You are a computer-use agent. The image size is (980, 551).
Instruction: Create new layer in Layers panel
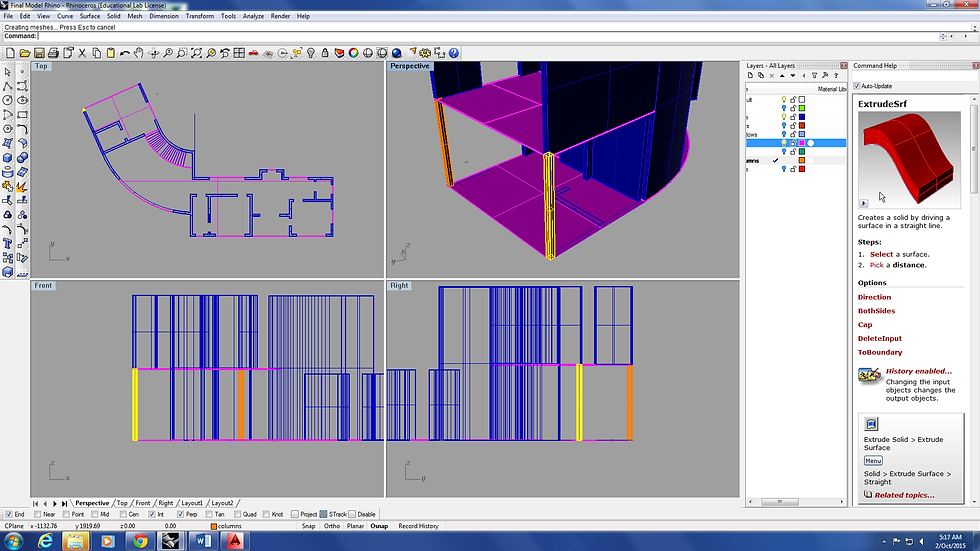pos(751,76)
